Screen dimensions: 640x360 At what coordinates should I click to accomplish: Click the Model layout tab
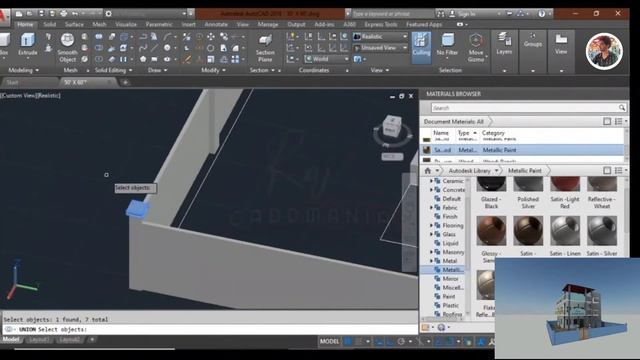(11, 340)
